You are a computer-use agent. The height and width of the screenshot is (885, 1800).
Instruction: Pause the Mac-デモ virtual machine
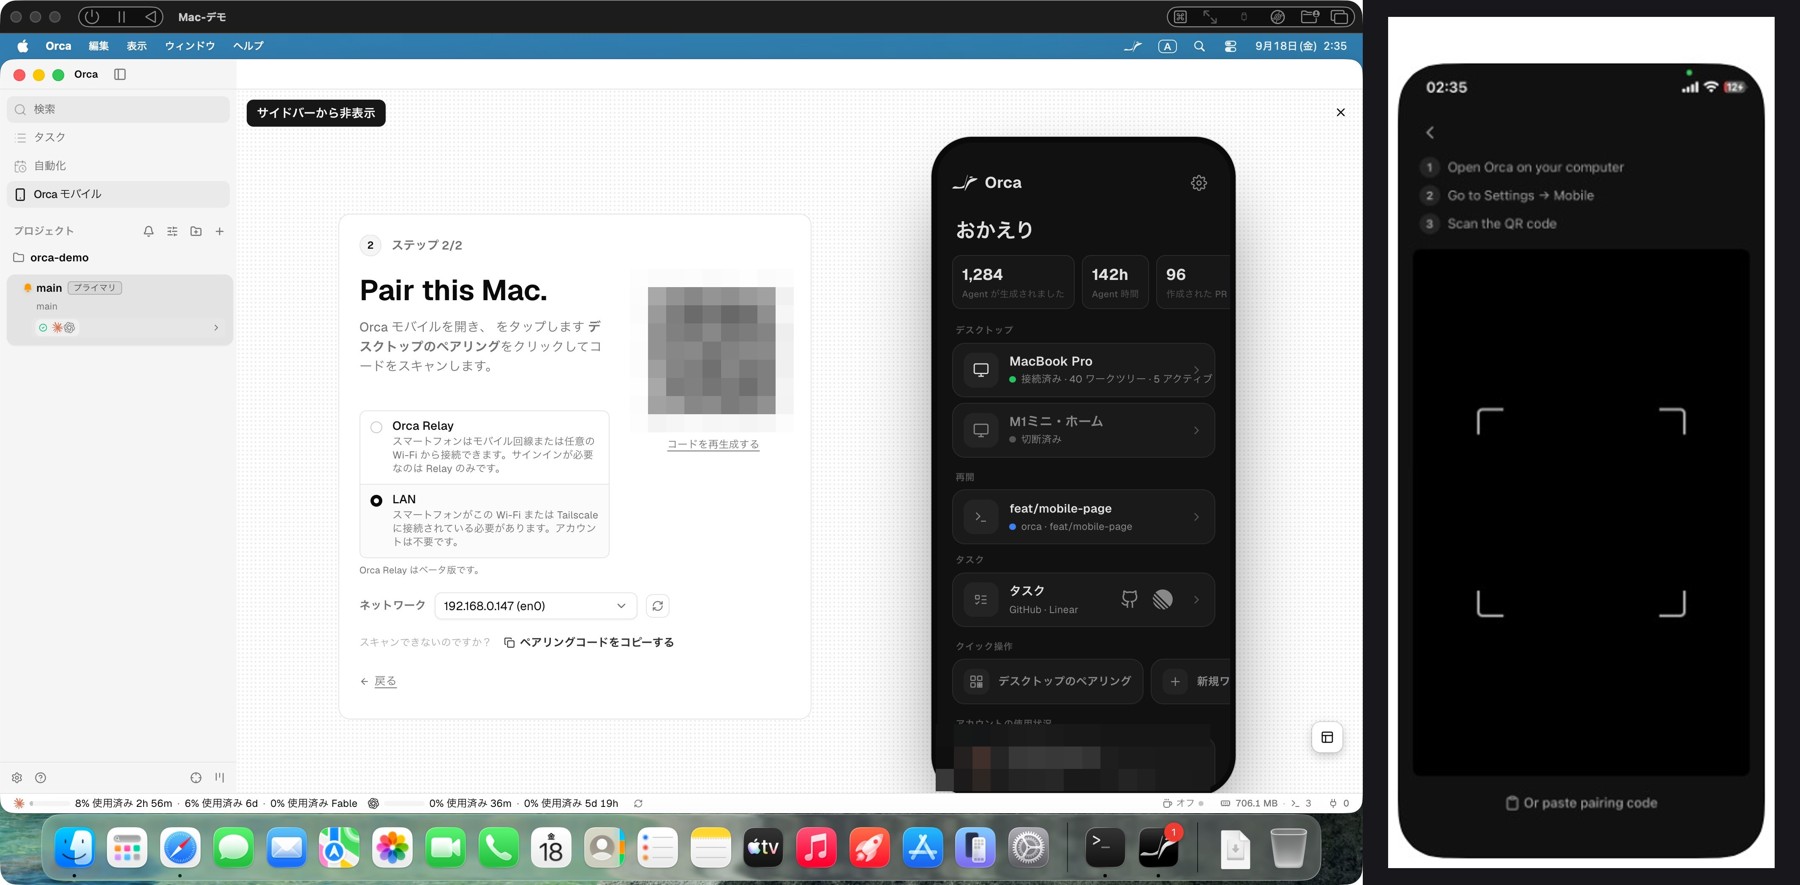(x=122, y=17)
